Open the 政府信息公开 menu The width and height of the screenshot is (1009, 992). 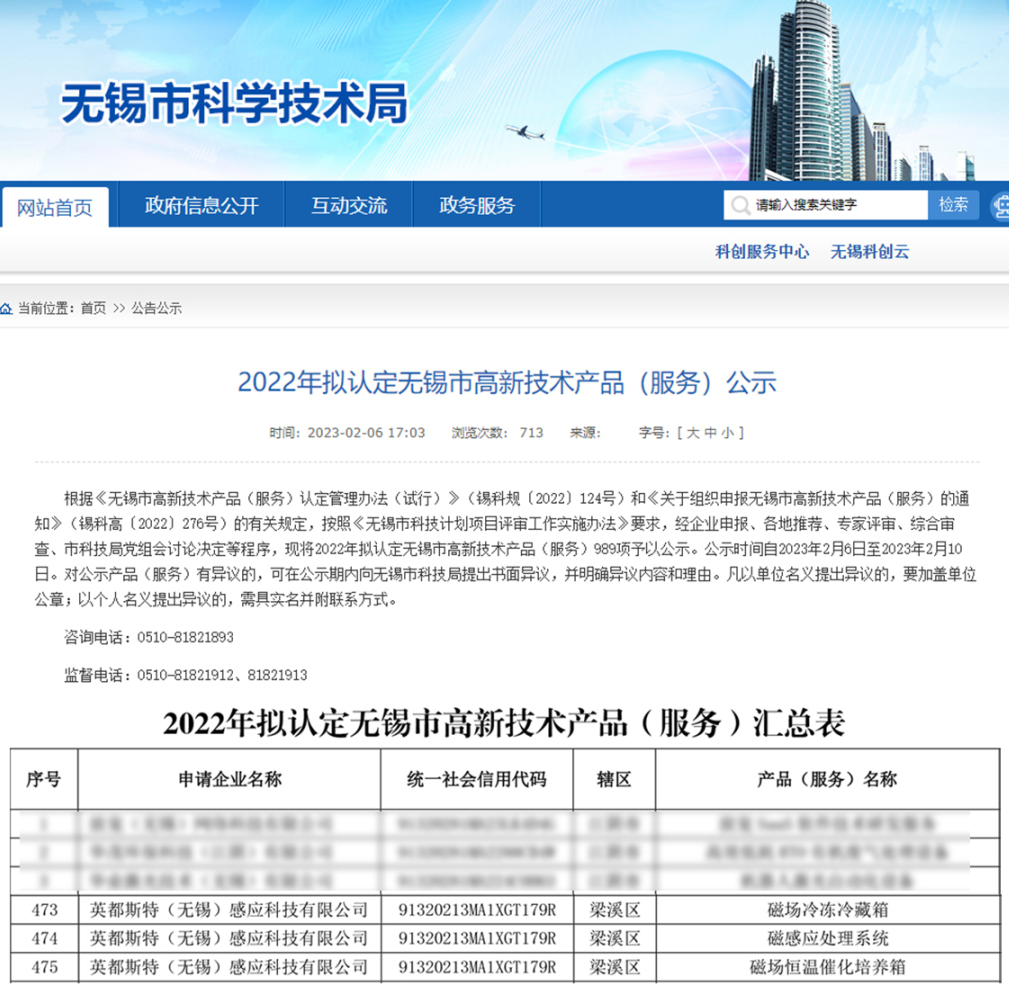click(200, 205)
